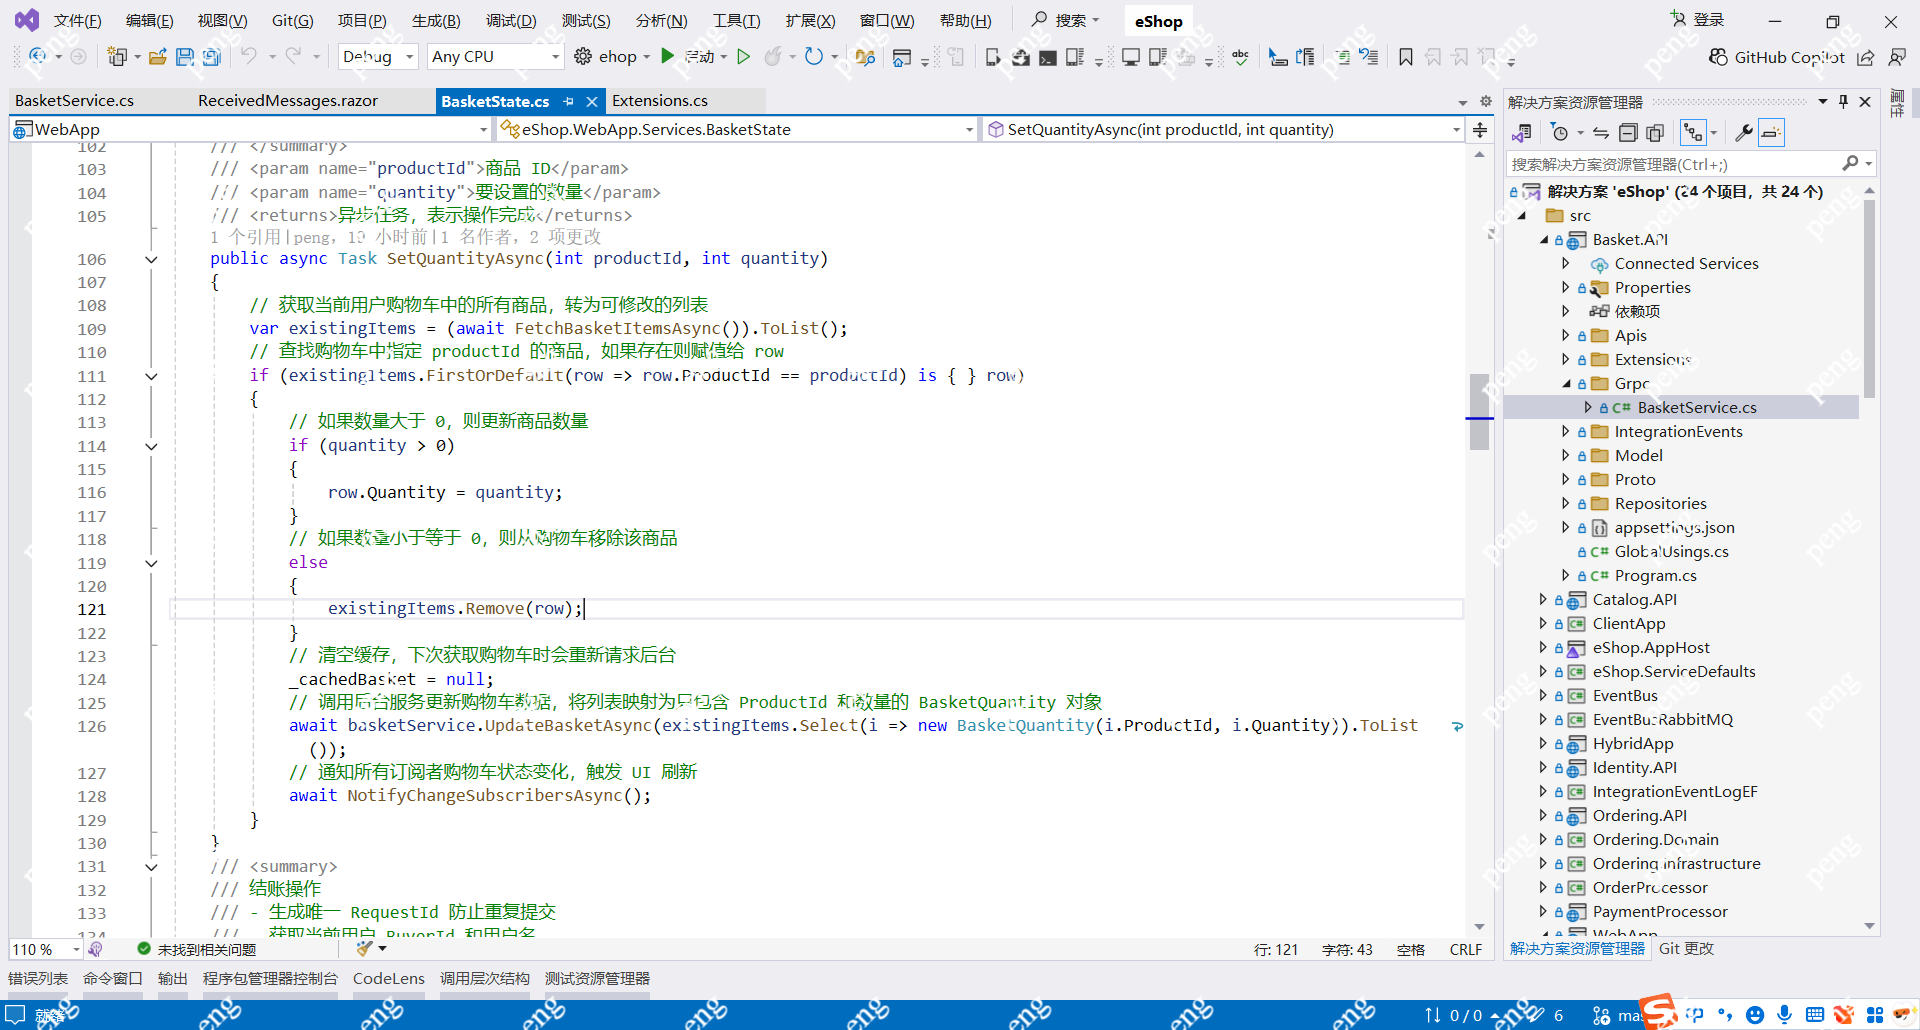This screenshot has width=1920, height=1030.
Task: Expand the Catalog.API project node
Action: 1542,599
